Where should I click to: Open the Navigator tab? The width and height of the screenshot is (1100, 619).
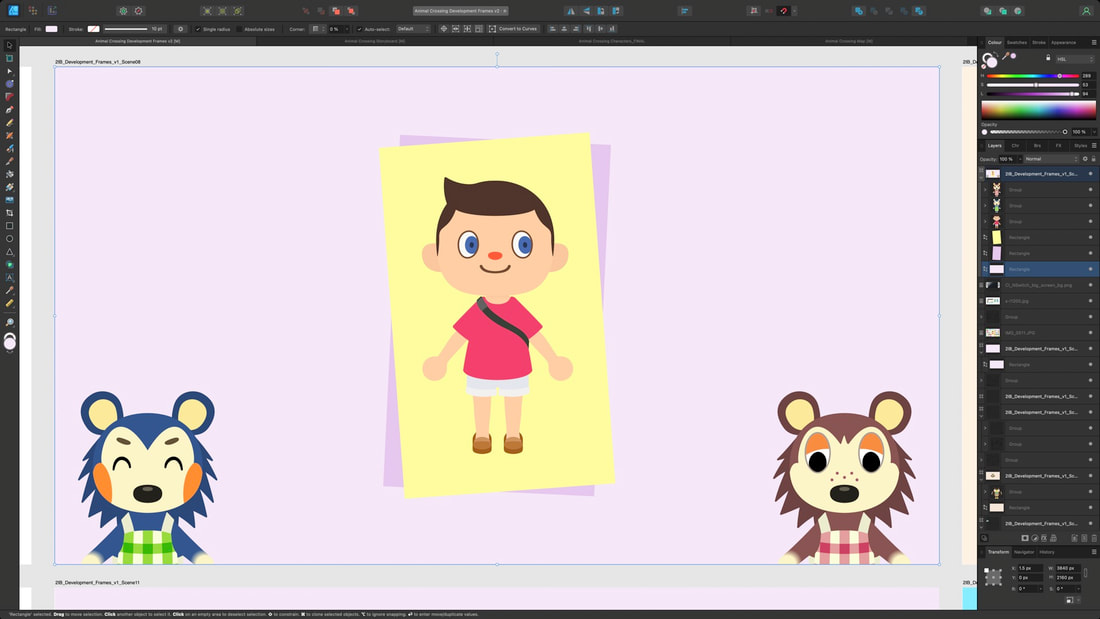tap(1024, 552)
